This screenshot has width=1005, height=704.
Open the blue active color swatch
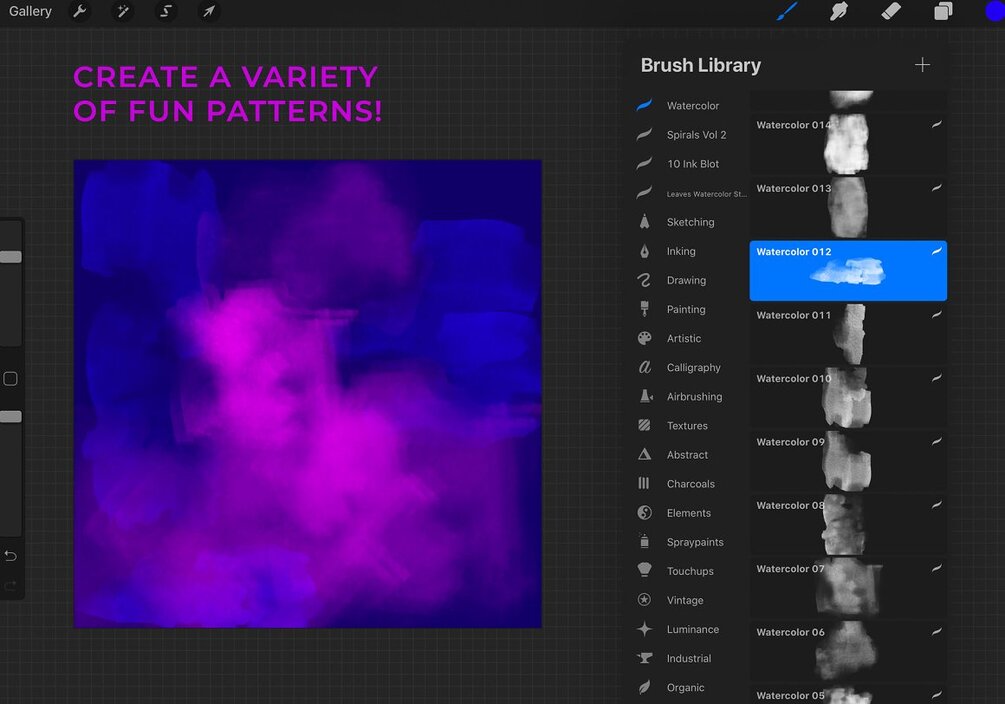[995, 12]
